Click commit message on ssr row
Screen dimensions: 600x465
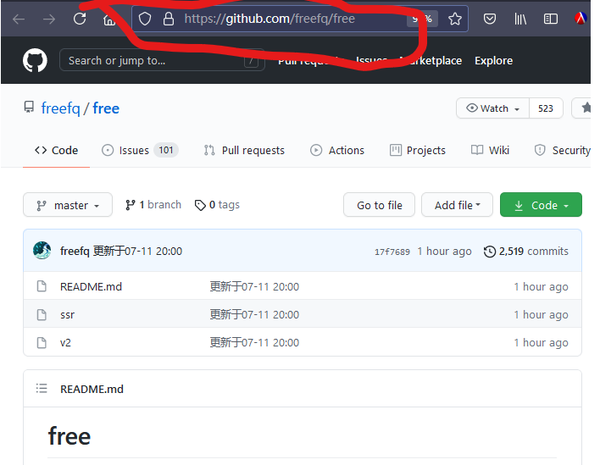tap(254, 315)
